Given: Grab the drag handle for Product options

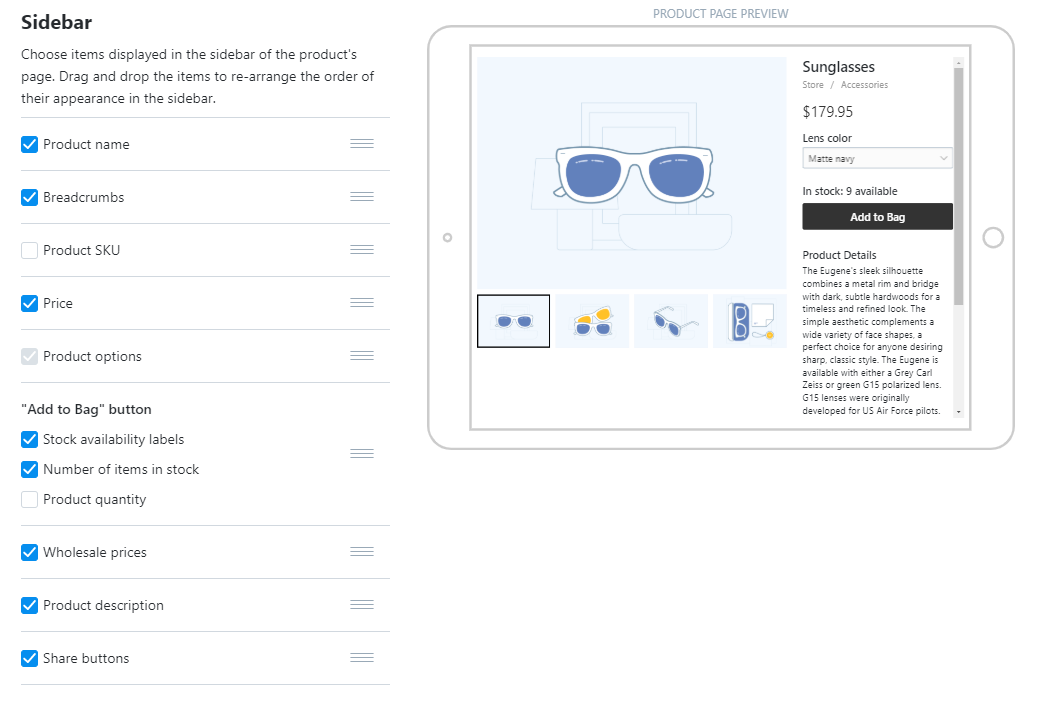Looking at the screenshot, I should coord(362,356).
